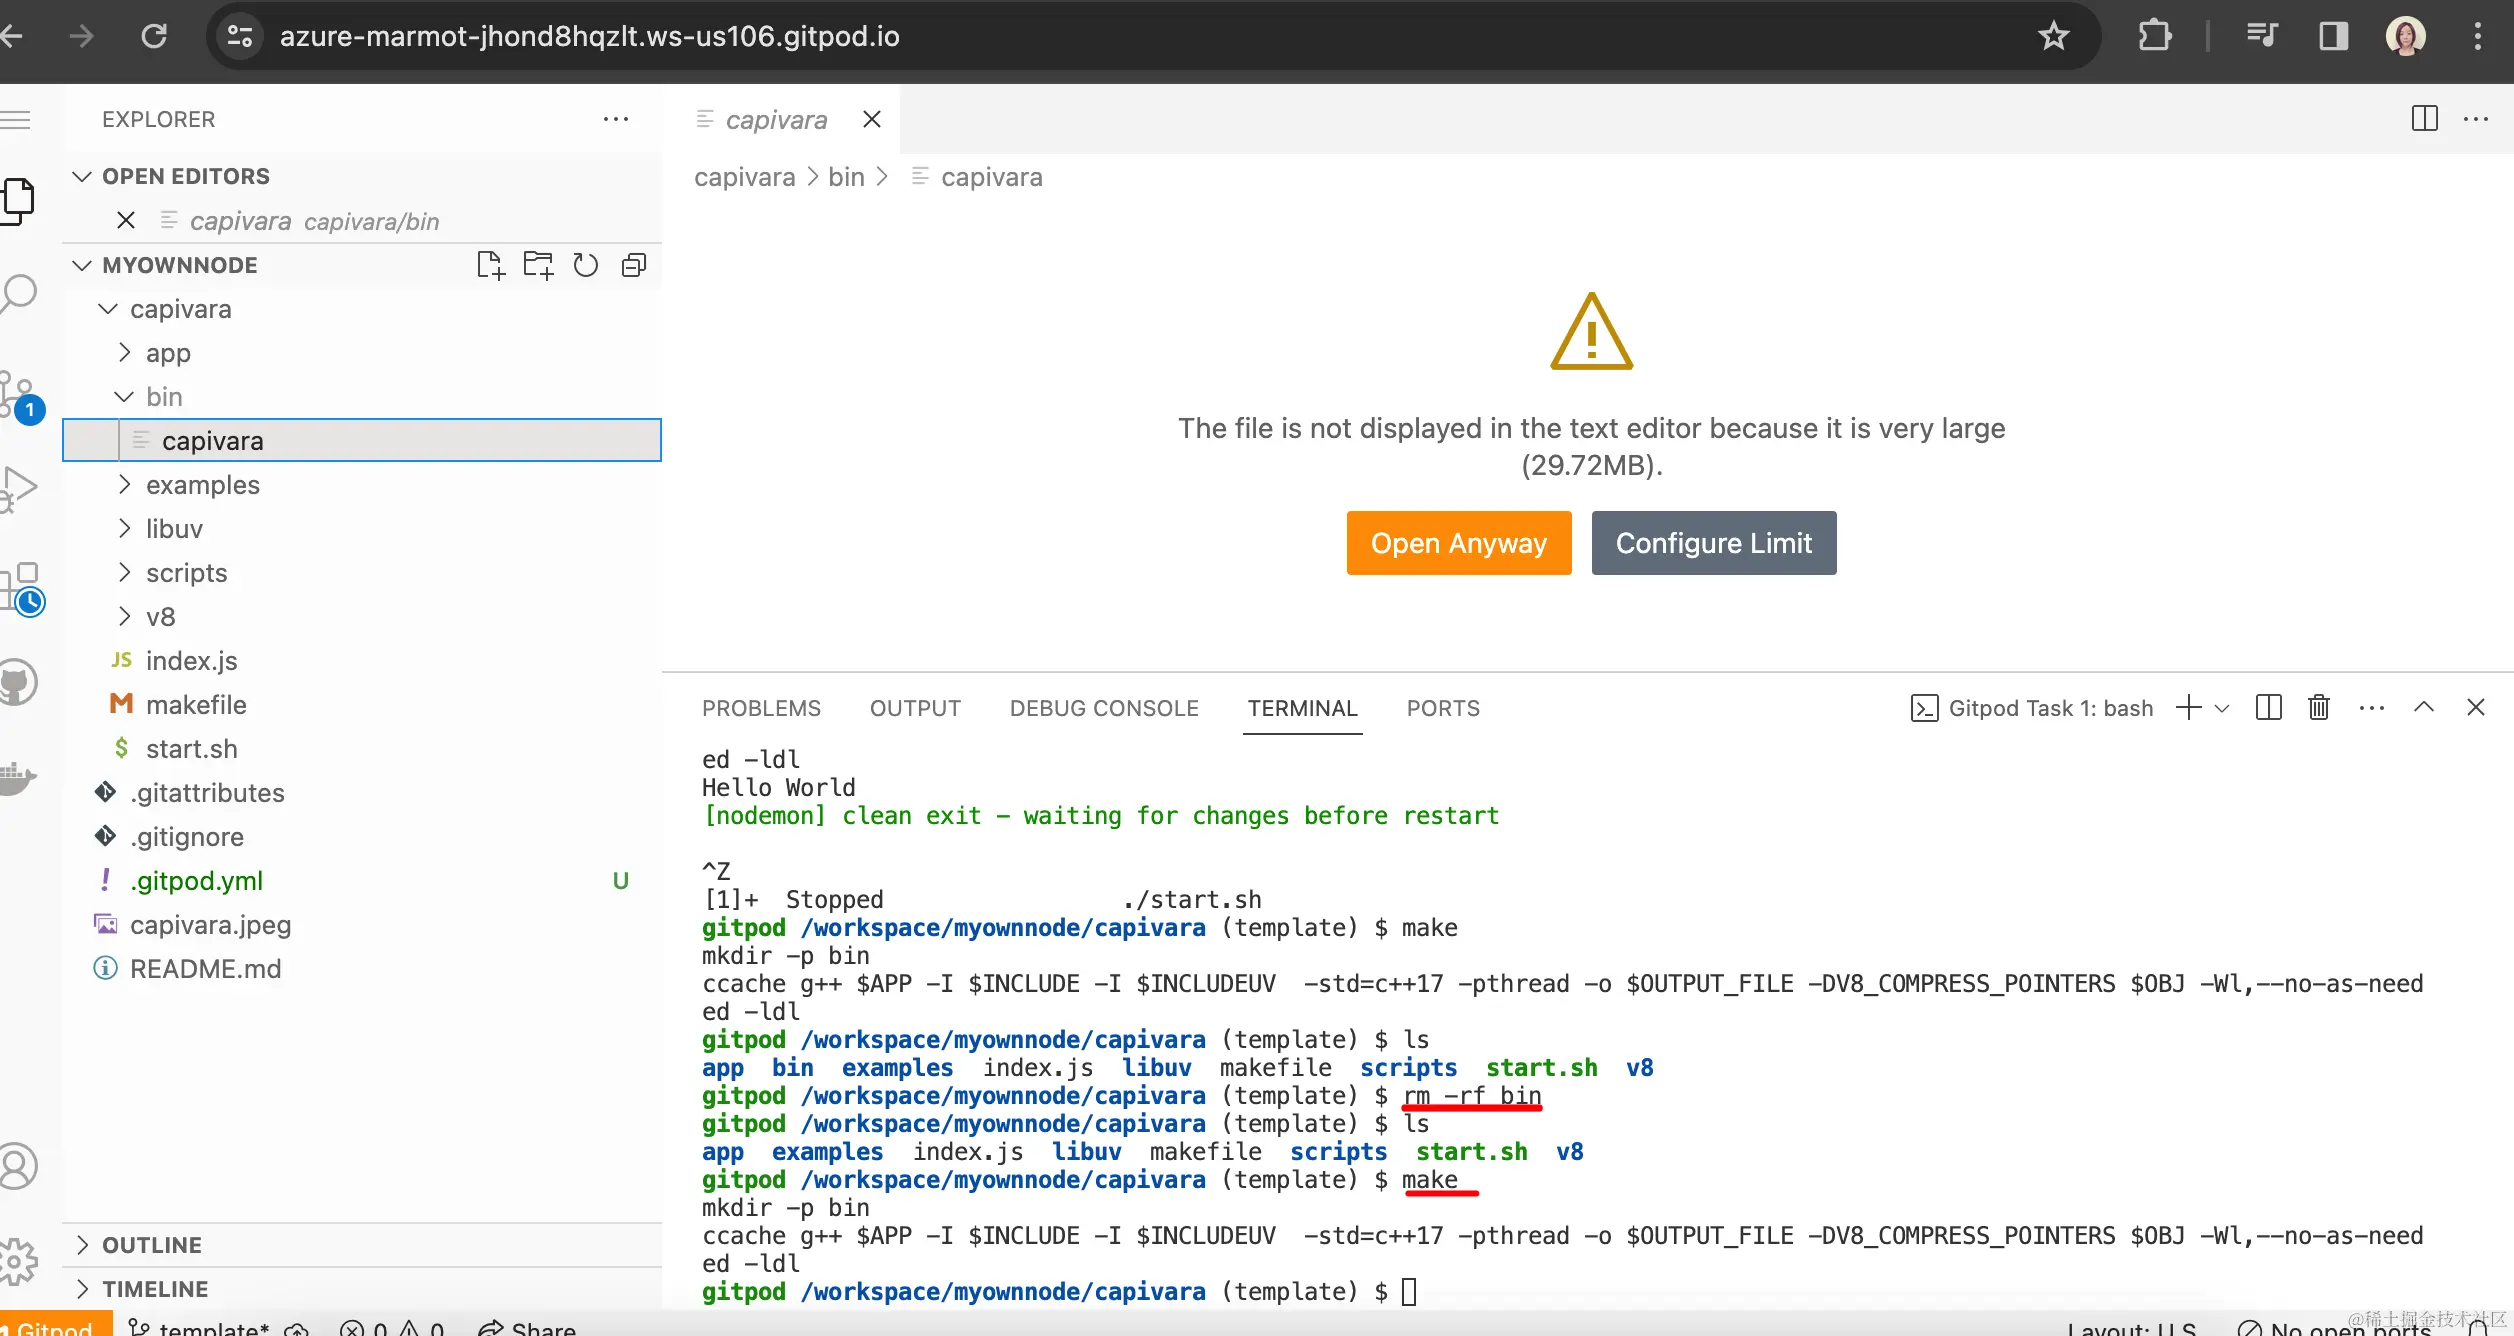Split the editor to the right
This screenshot has height=1336, width=2514.
point(2424,119)
